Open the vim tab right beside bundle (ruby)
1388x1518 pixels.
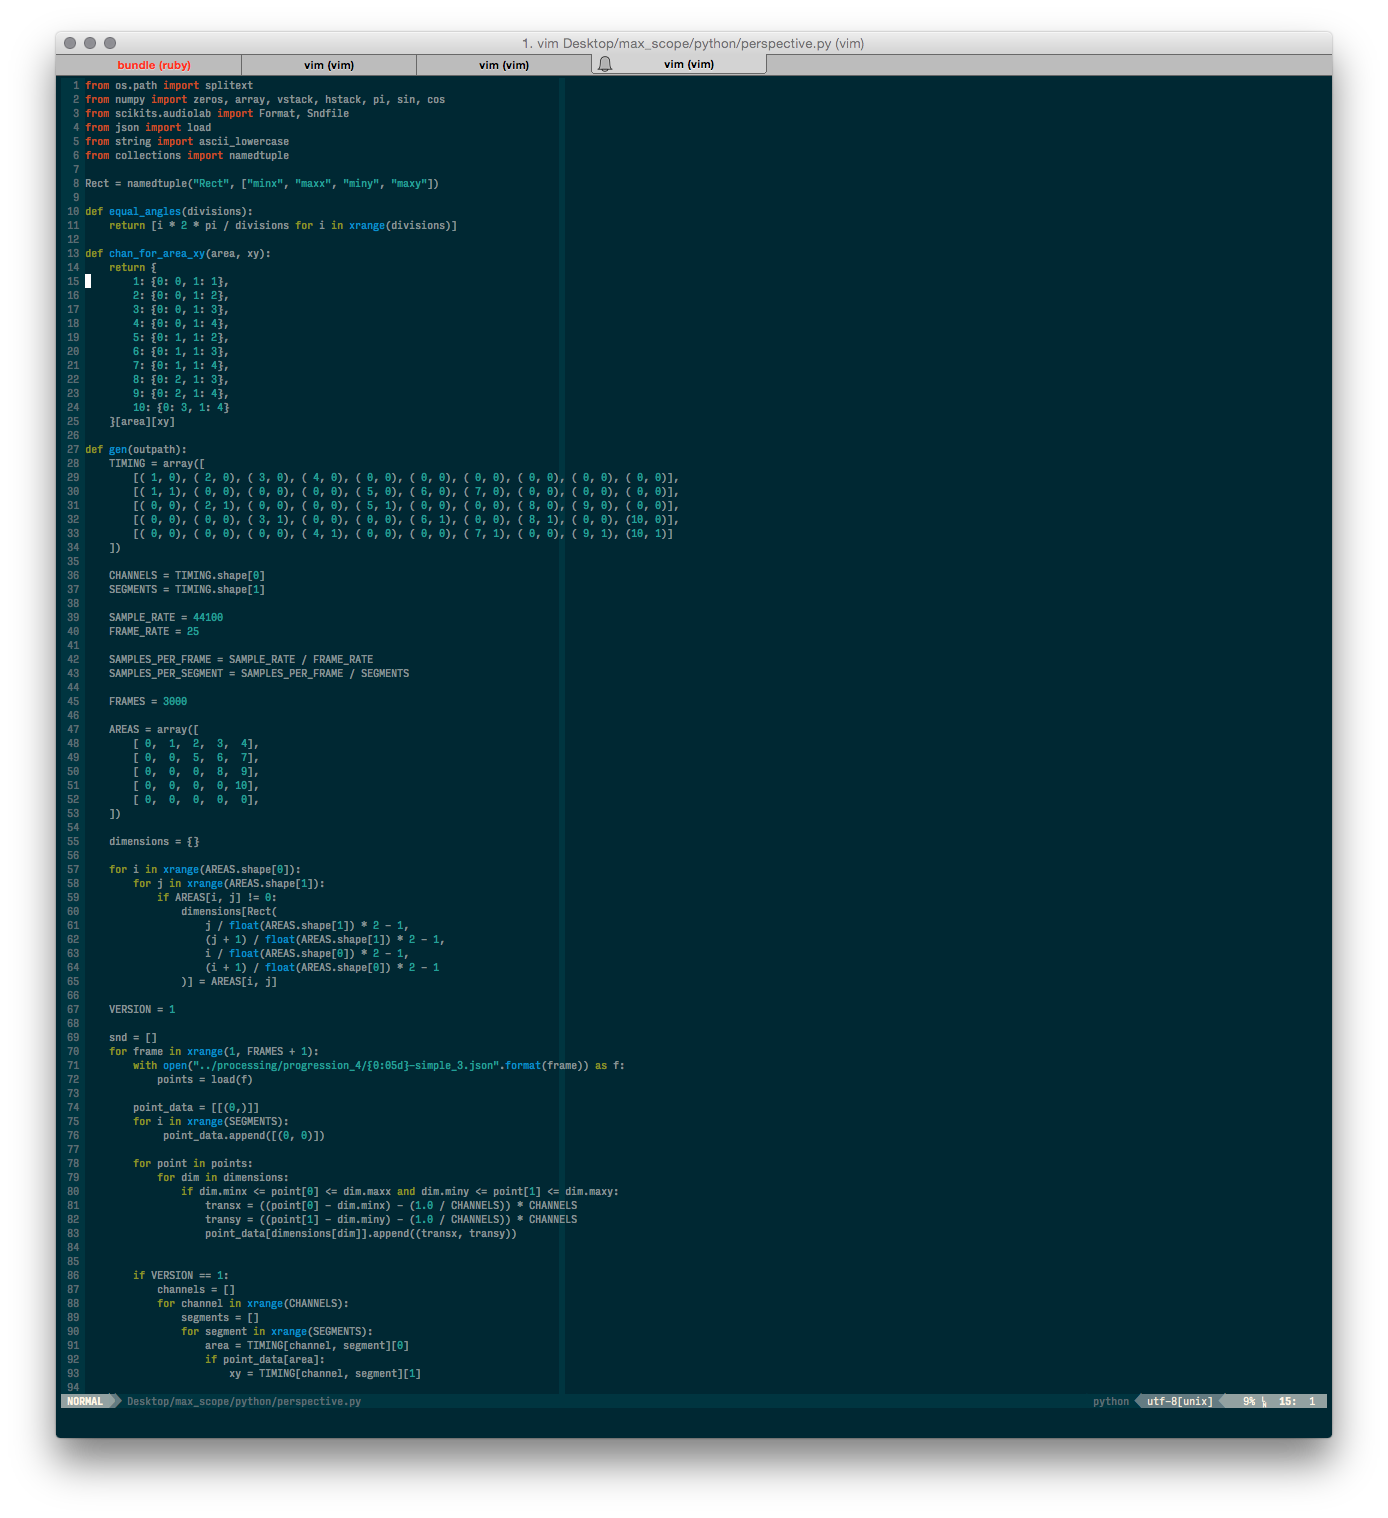pos(329,65)
